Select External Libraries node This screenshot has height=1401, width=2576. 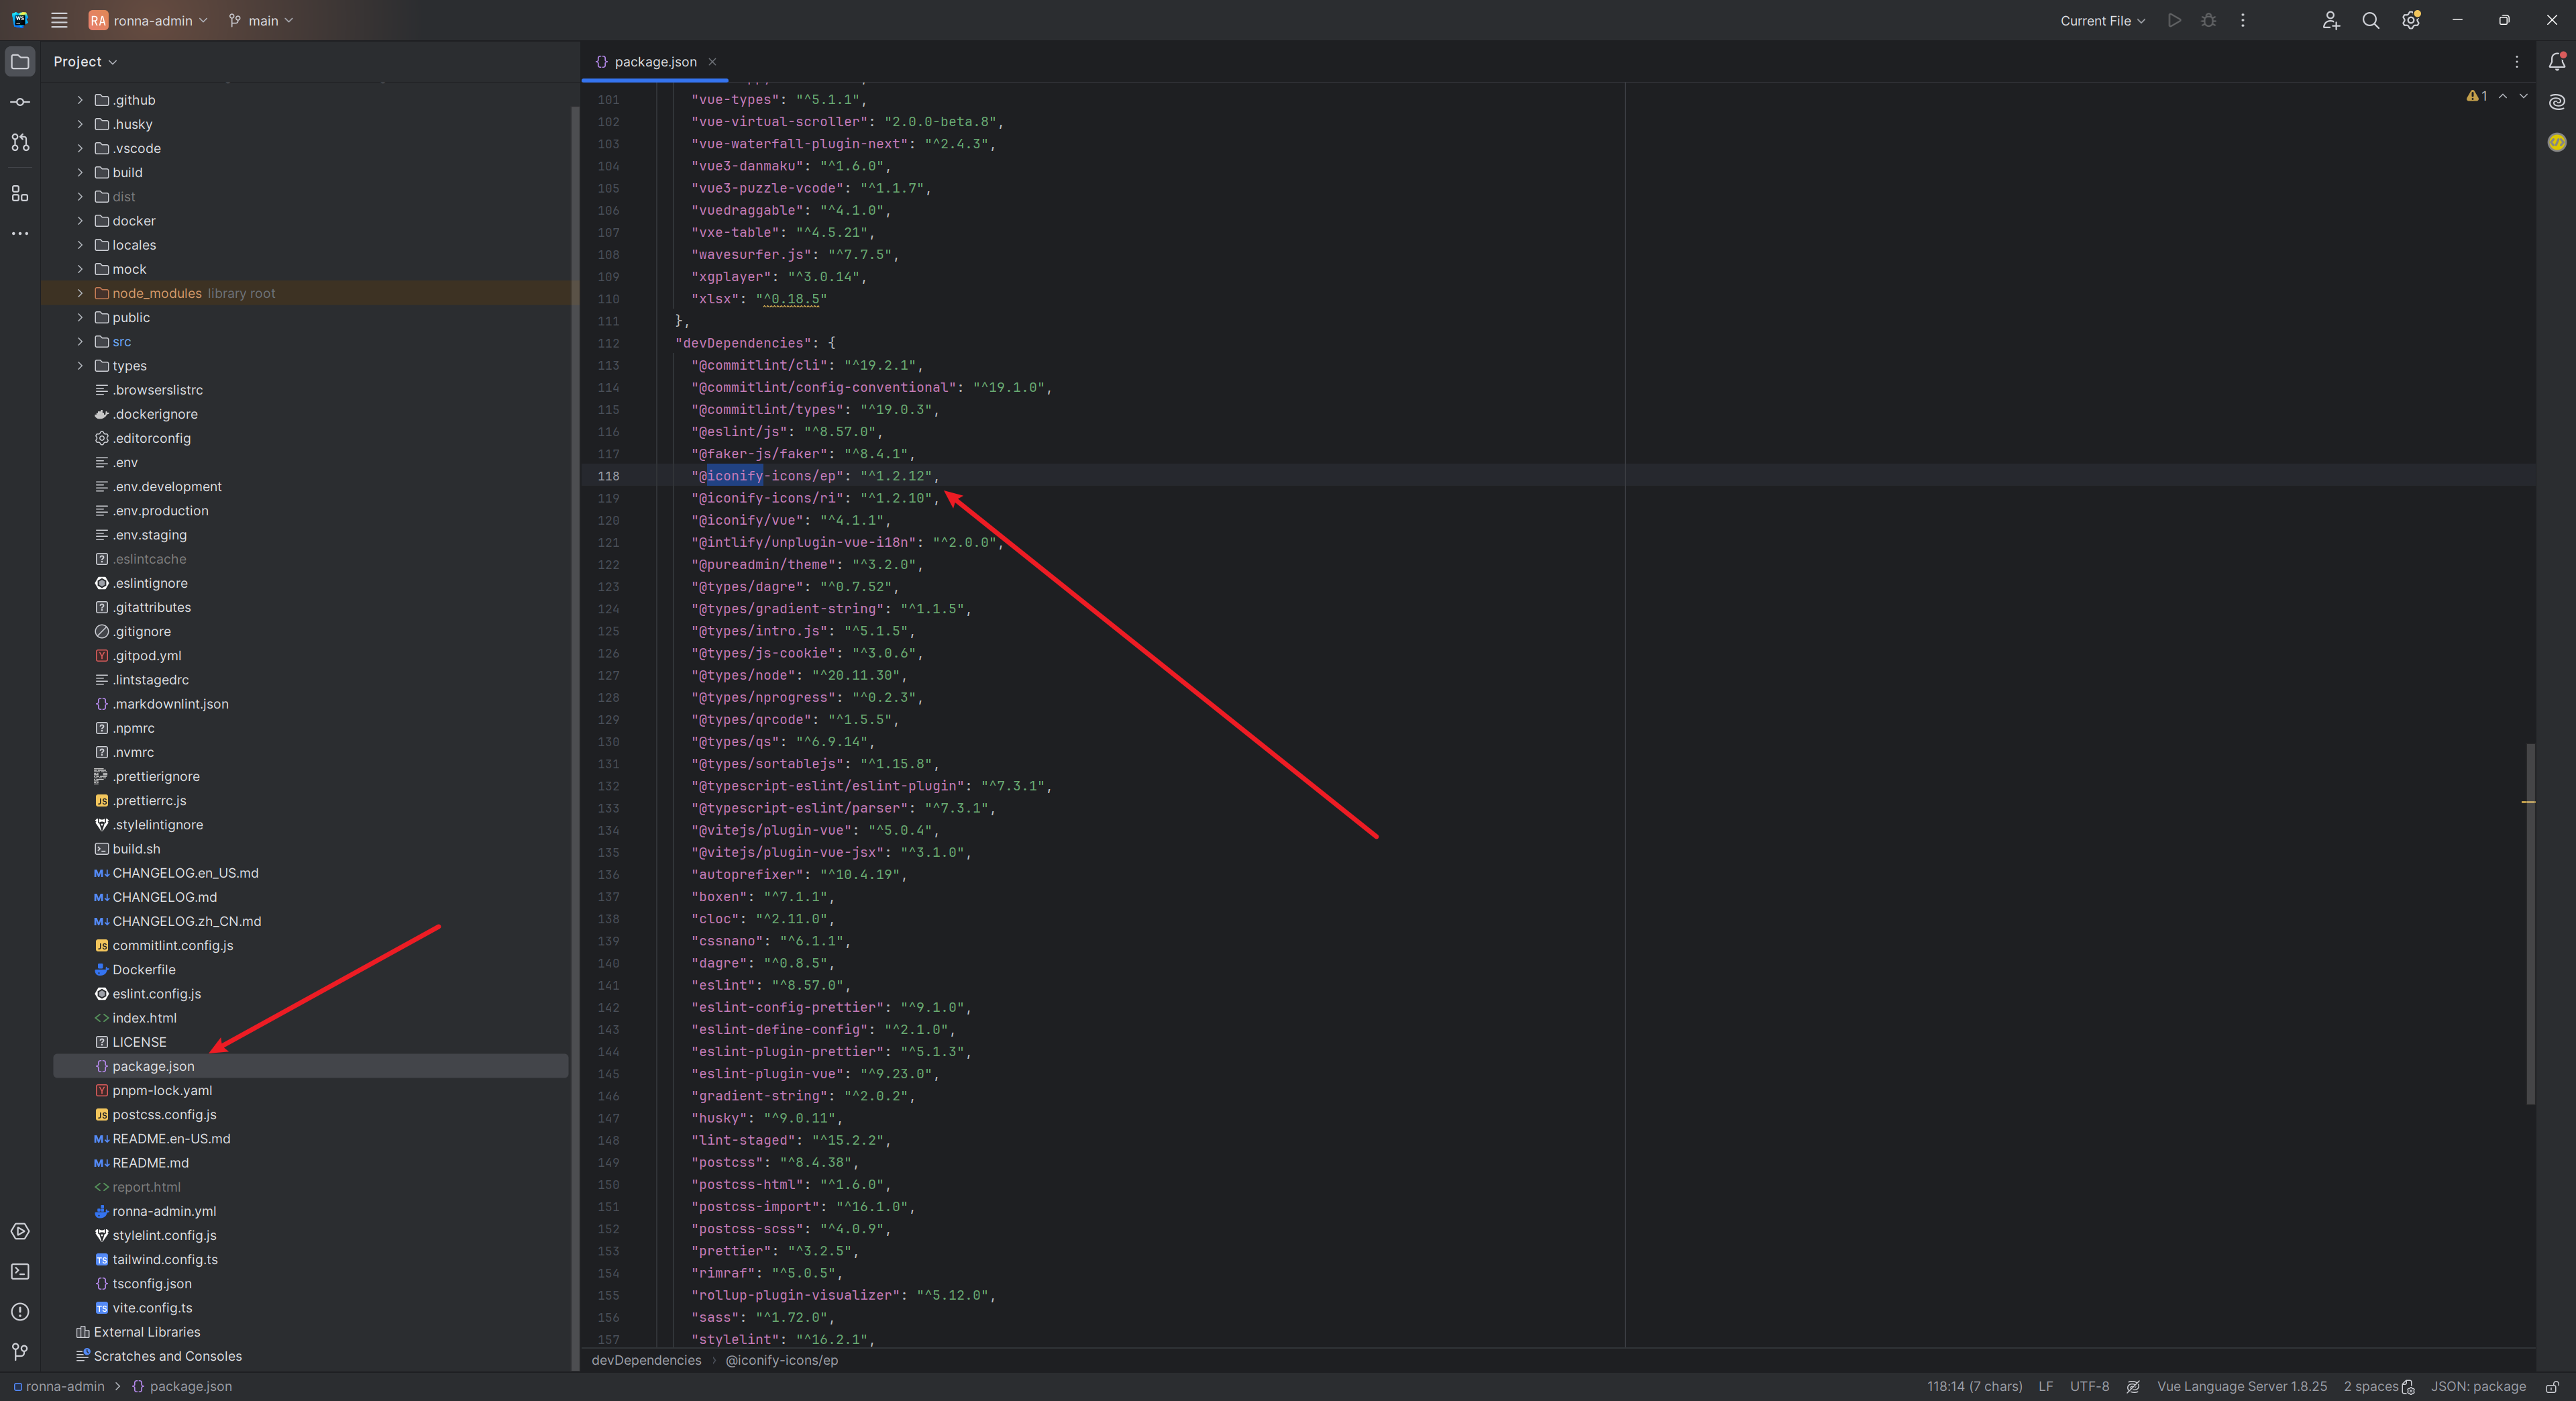coord(146,1331)
